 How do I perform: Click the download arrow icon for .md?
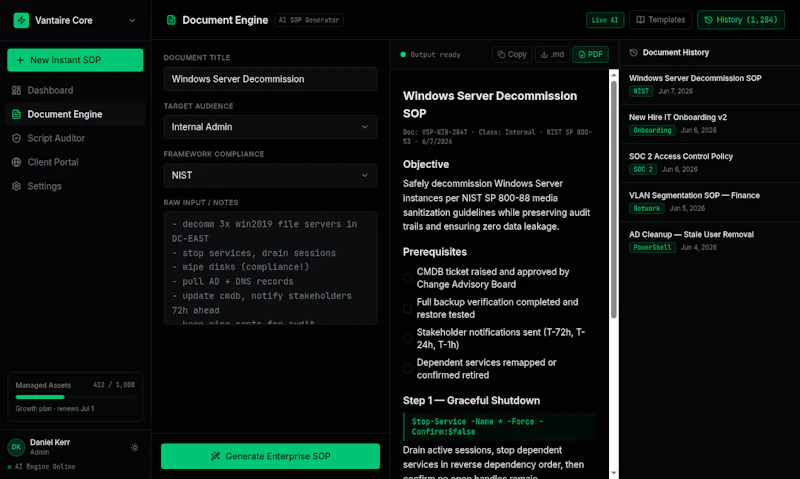pos(544,54)
